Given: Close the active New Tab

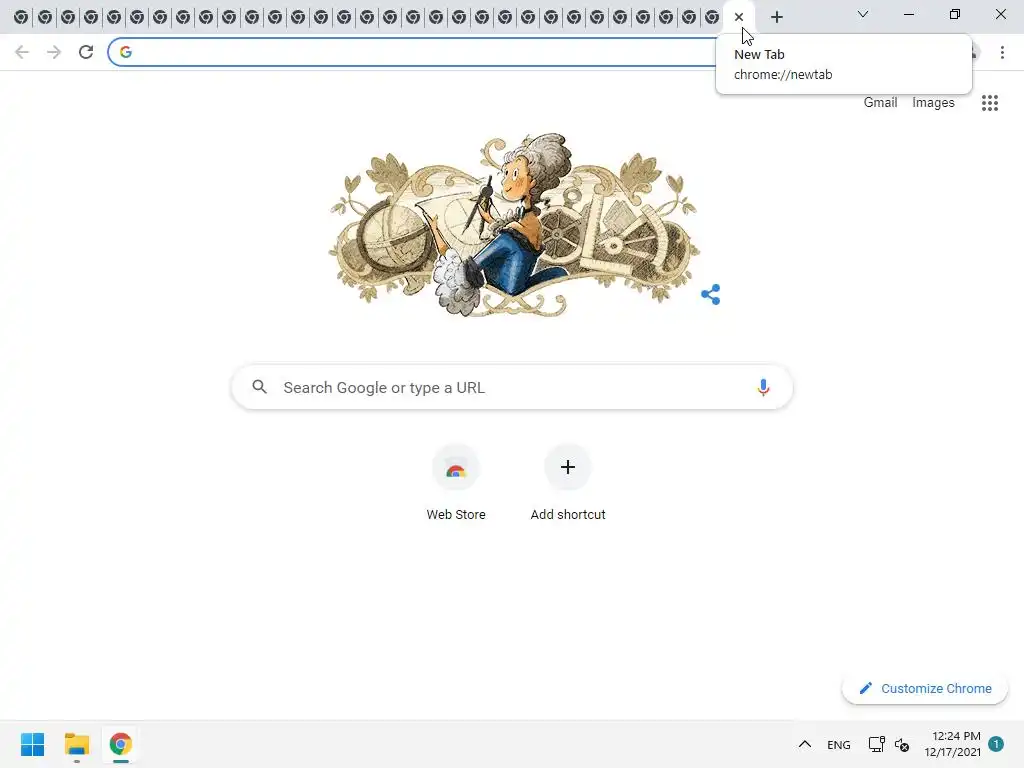Looking at the screenshot, I should (x=739, y=17).
